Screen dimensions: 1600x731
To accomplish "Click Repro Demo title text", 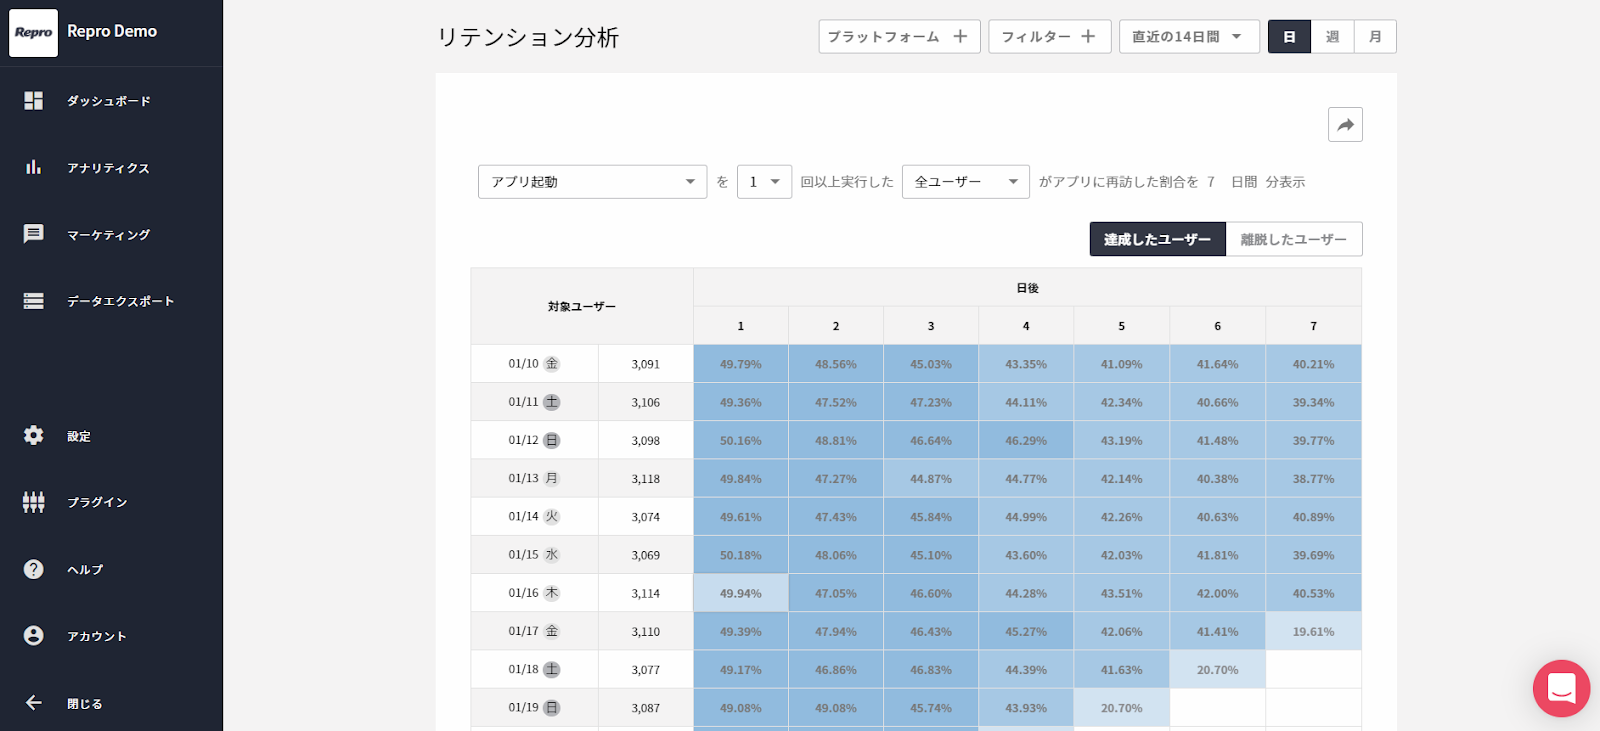I will click(112, 31).
